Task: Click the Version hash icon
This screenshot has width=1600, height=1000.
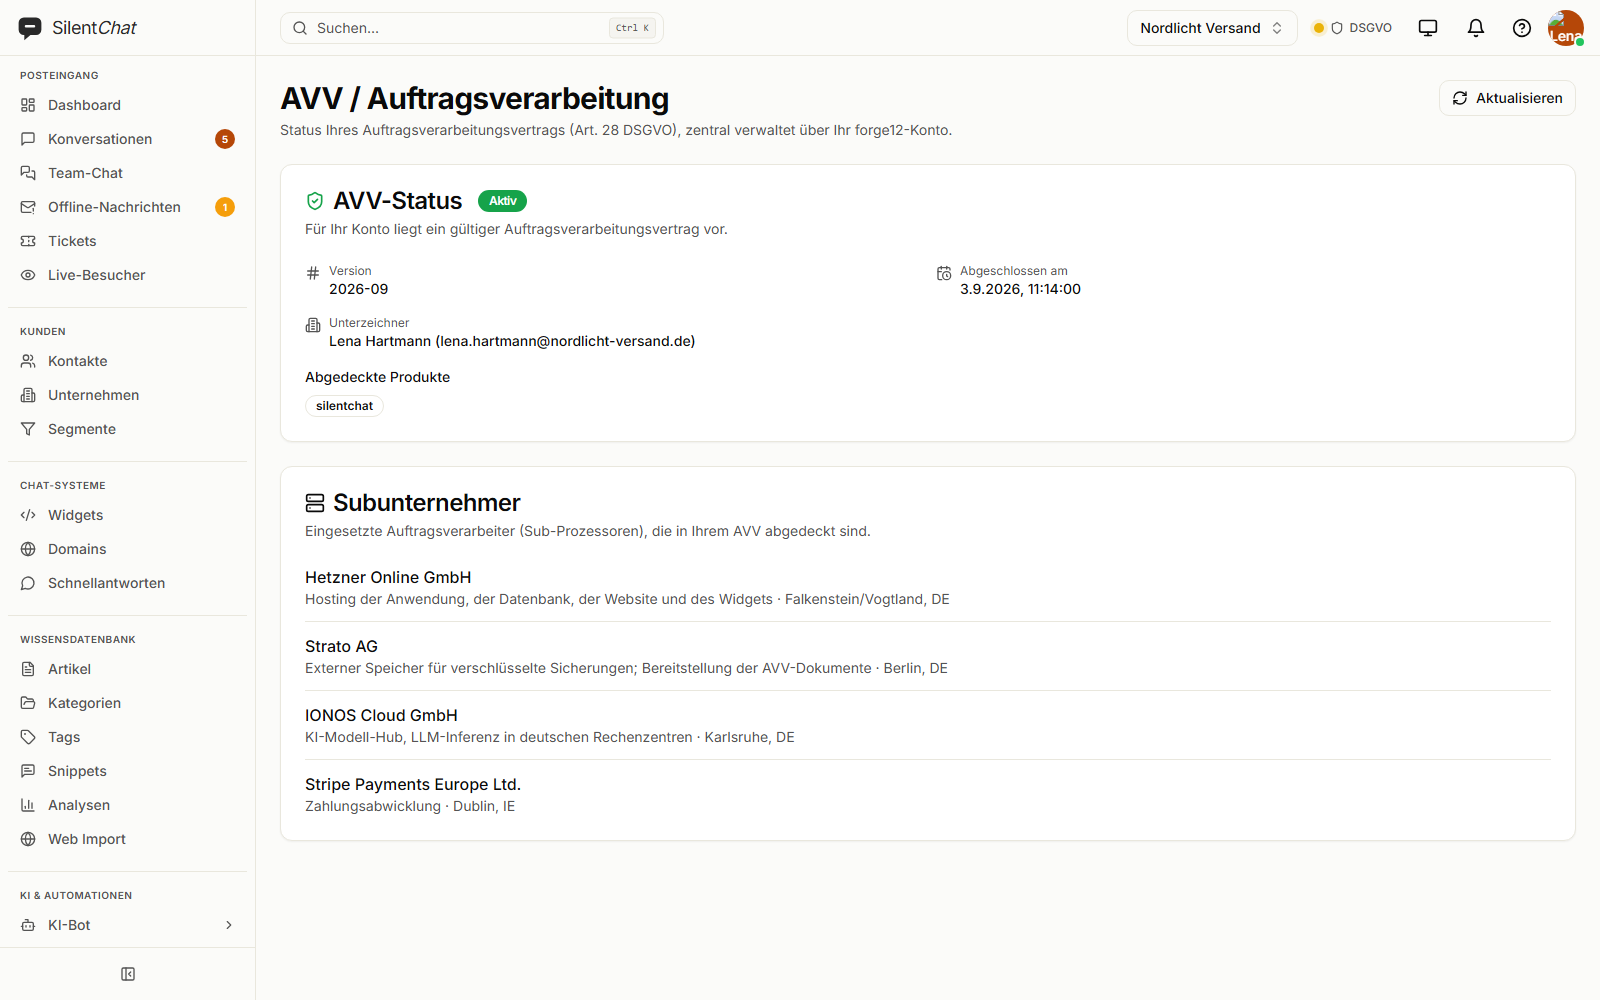Action: tap(313, 273)
